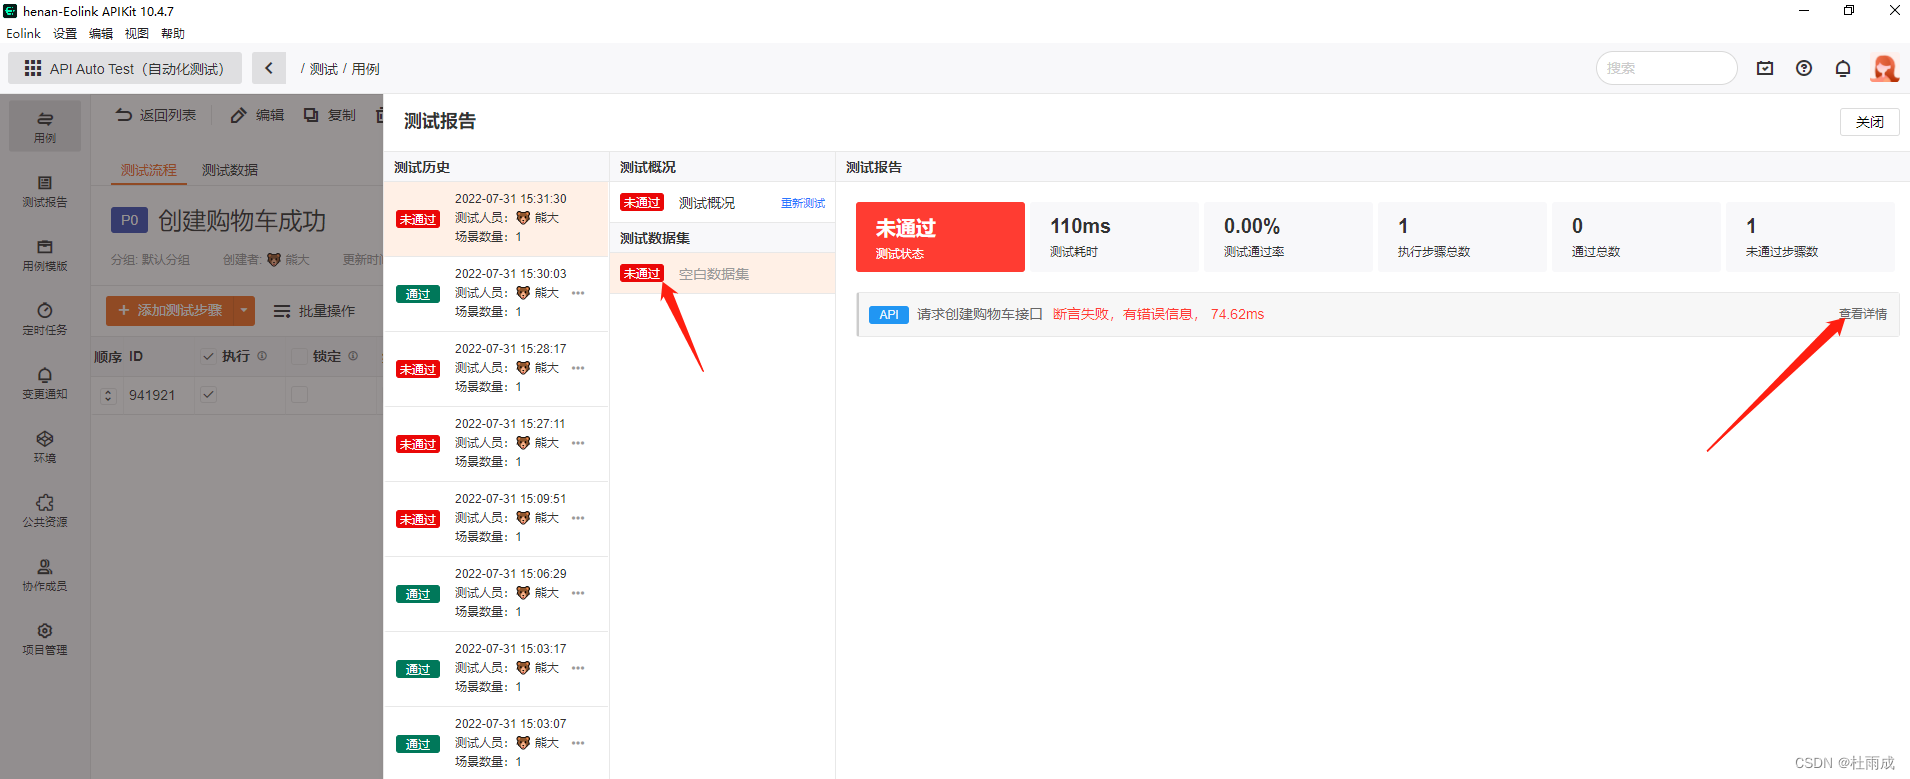
Task: Click the red 未通过 测试状态 card
Action: 940,237
